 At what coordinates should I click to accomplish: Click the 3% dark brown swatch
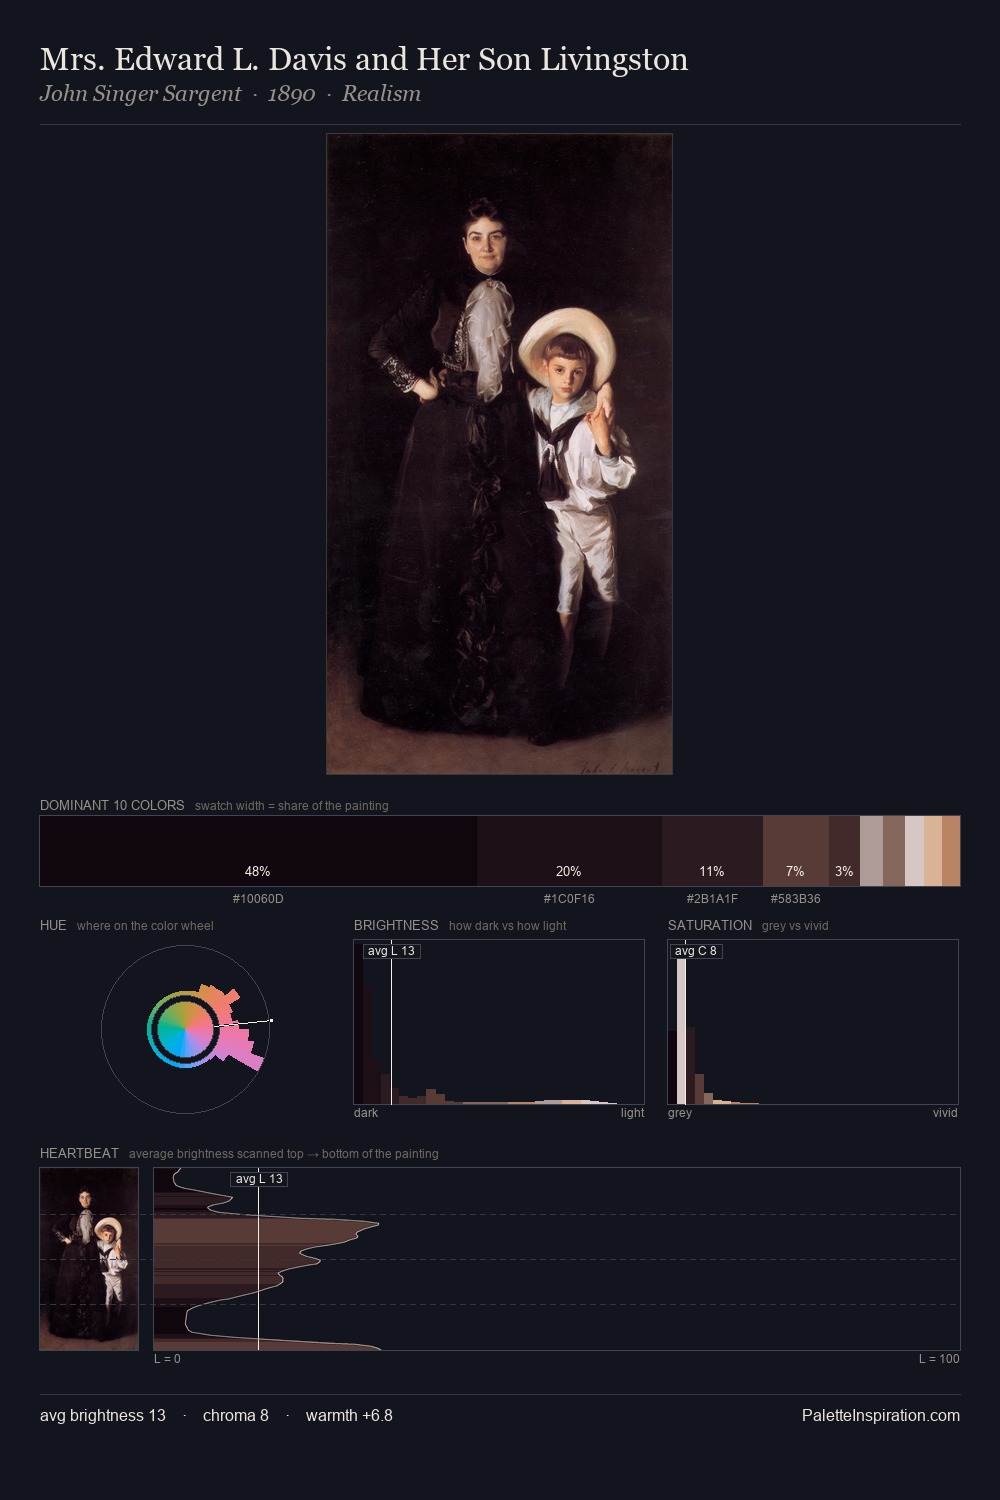tap(844, 851)
